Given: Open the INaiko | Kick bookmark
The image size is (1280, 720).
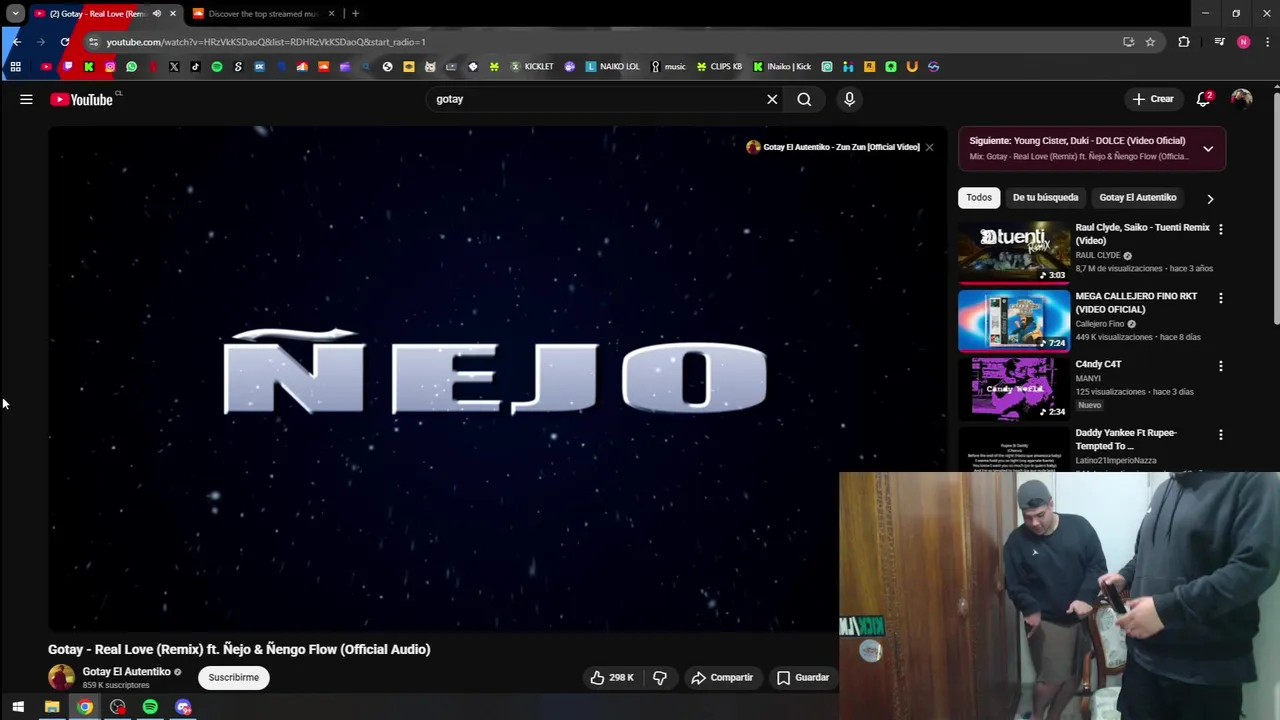Looking at the screenshot, I should click(x=782, y=67).
